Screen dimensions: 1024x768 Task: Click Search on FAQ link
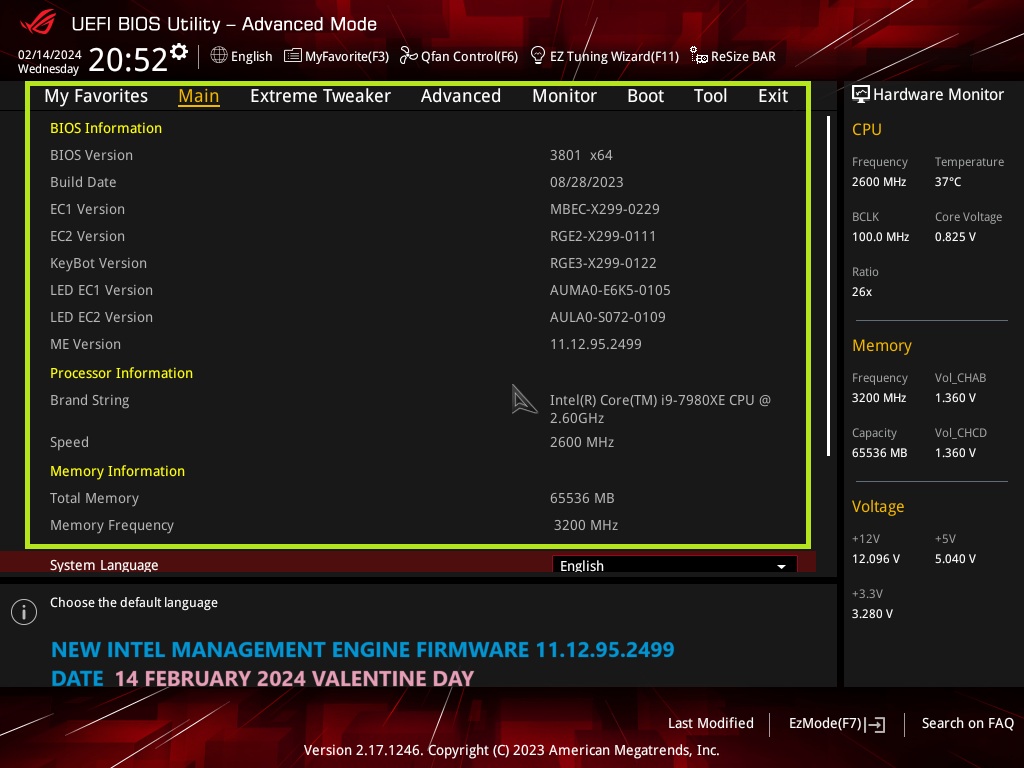click(x=967, y=723)
